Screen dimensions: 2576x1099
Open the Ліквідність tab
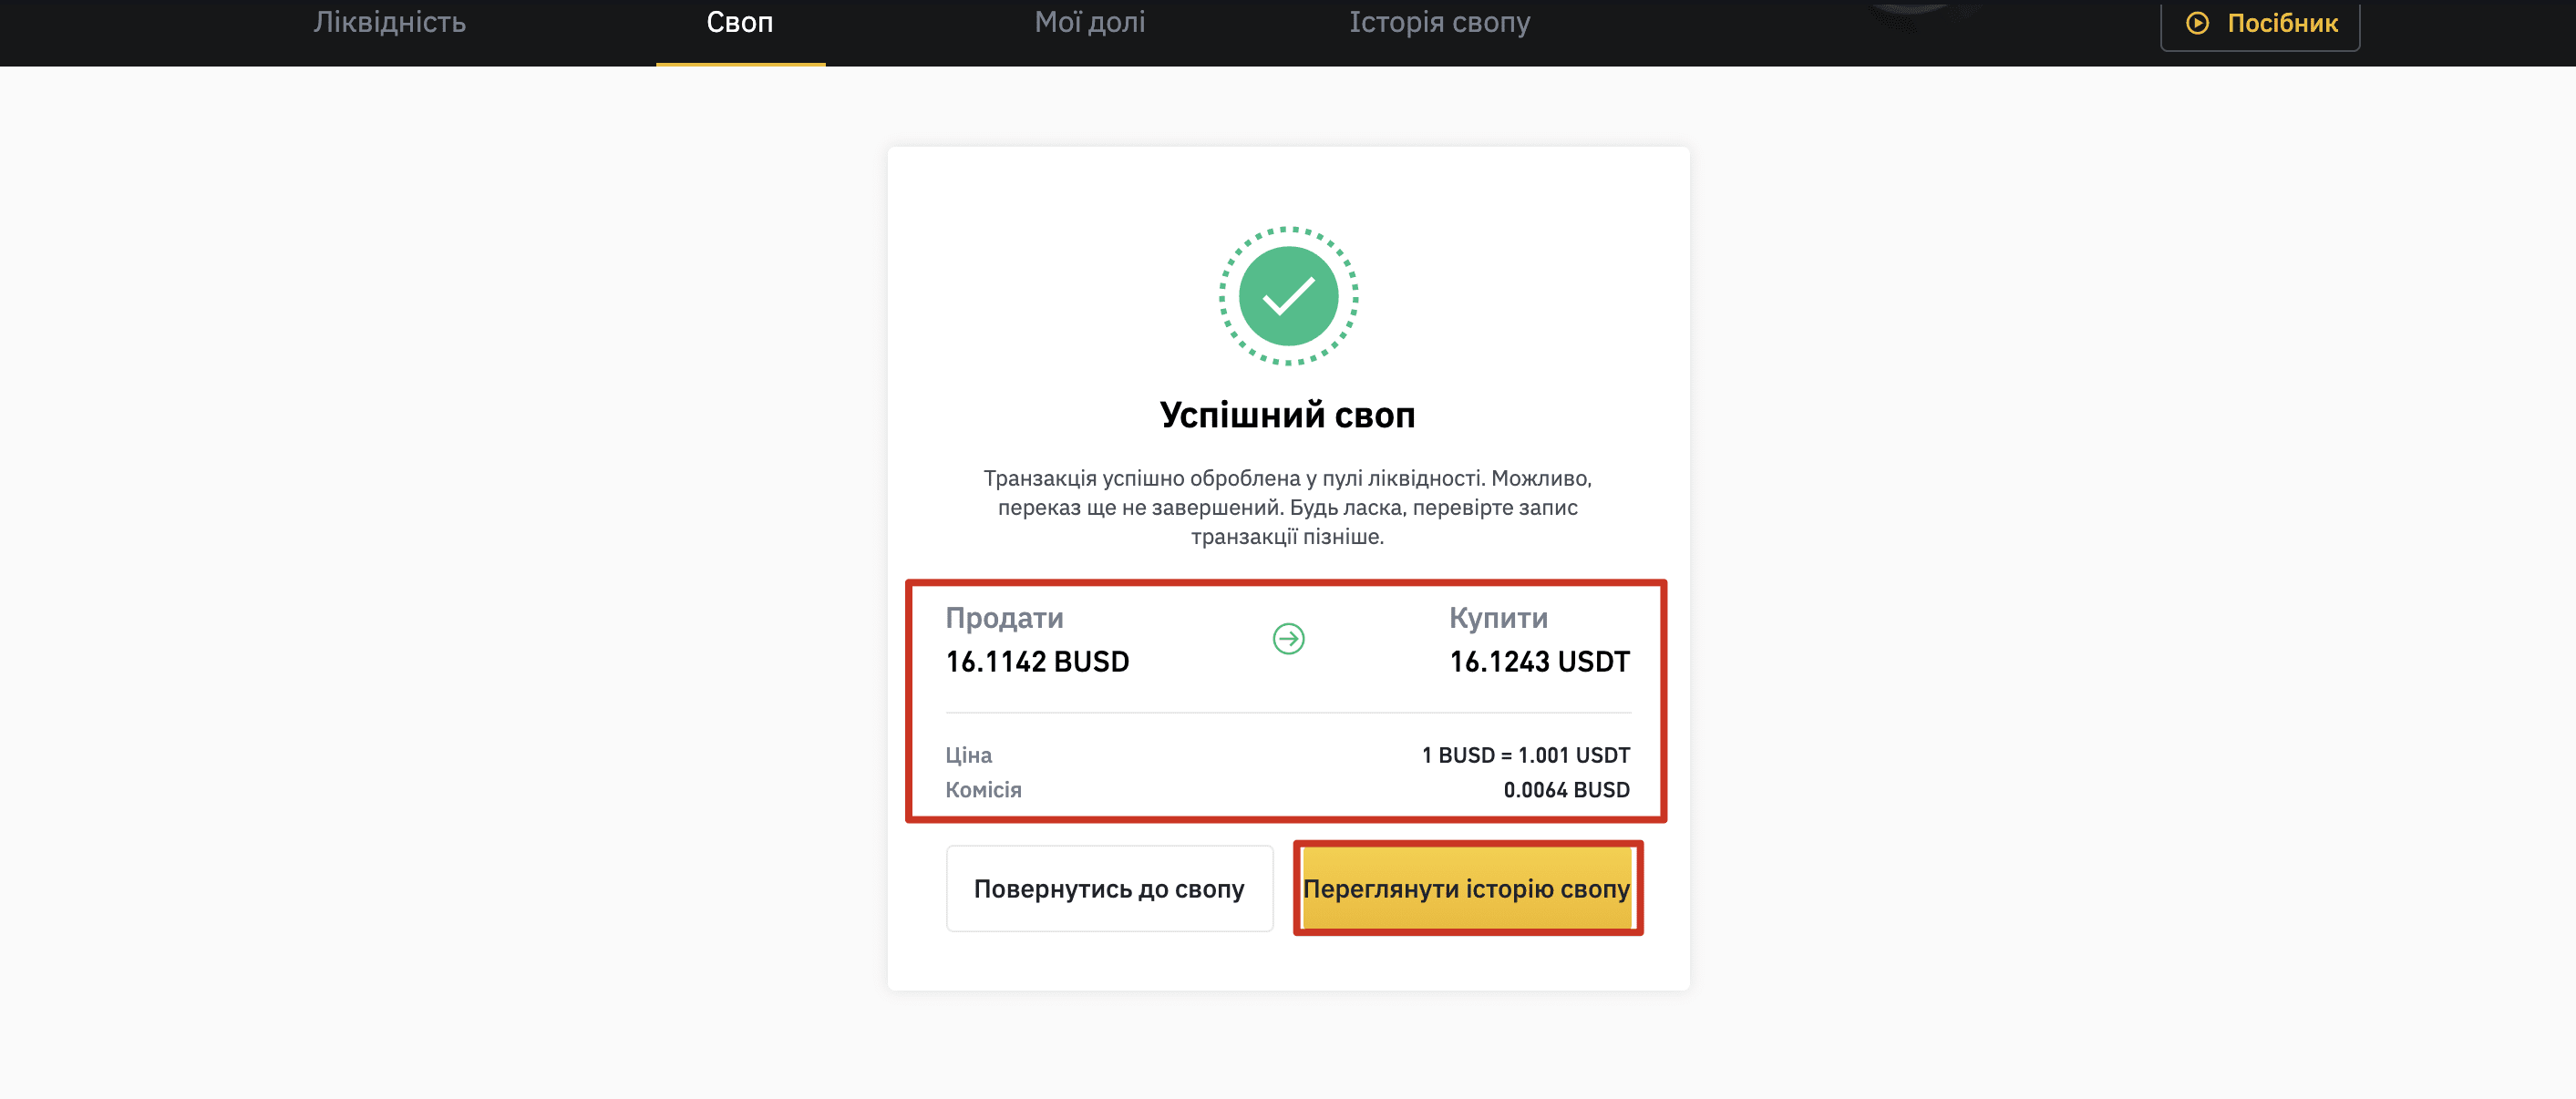point(390,22)
